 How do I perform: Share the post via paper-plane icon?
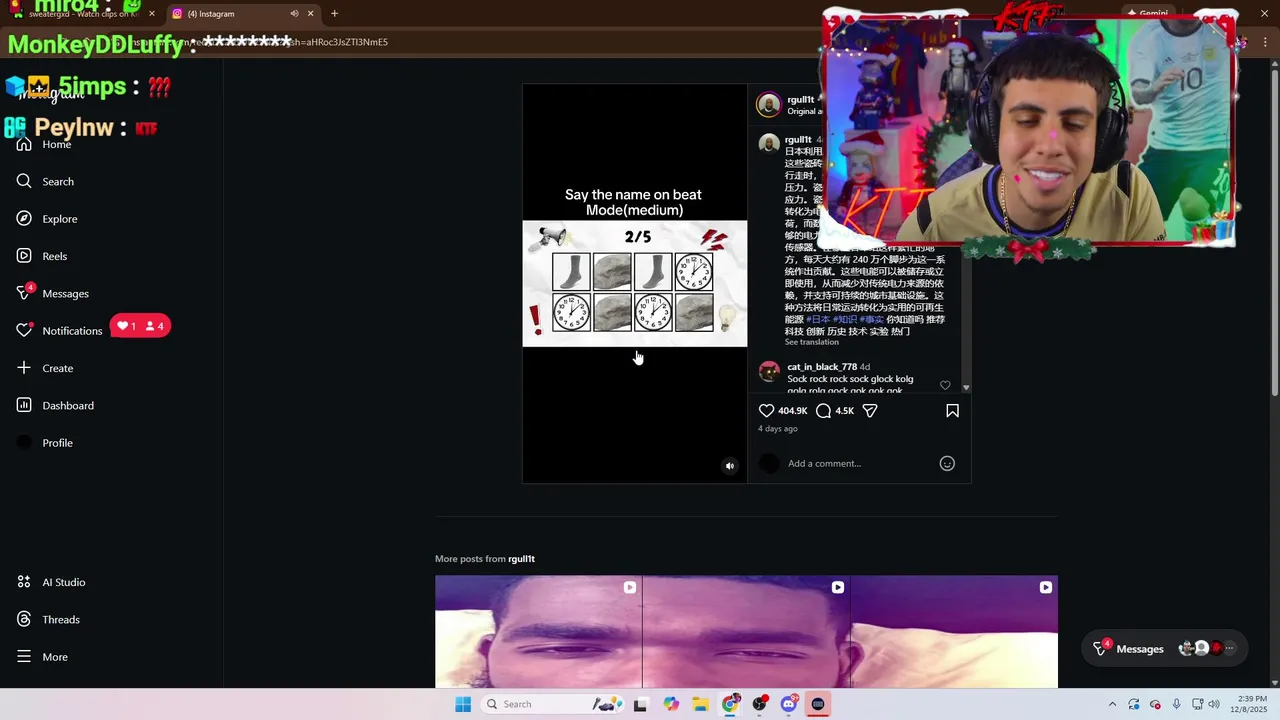870,411
